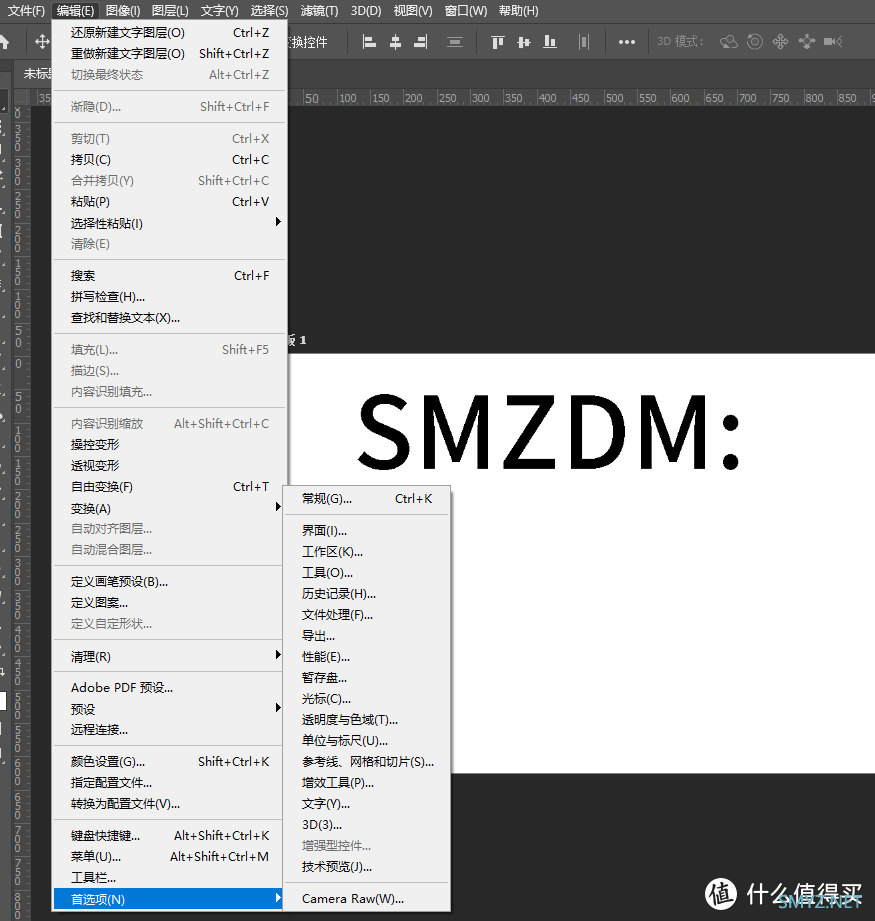The image size is (875, 921).
Task: Open 查找和替换文本(X)... entry
Action: 169,318
